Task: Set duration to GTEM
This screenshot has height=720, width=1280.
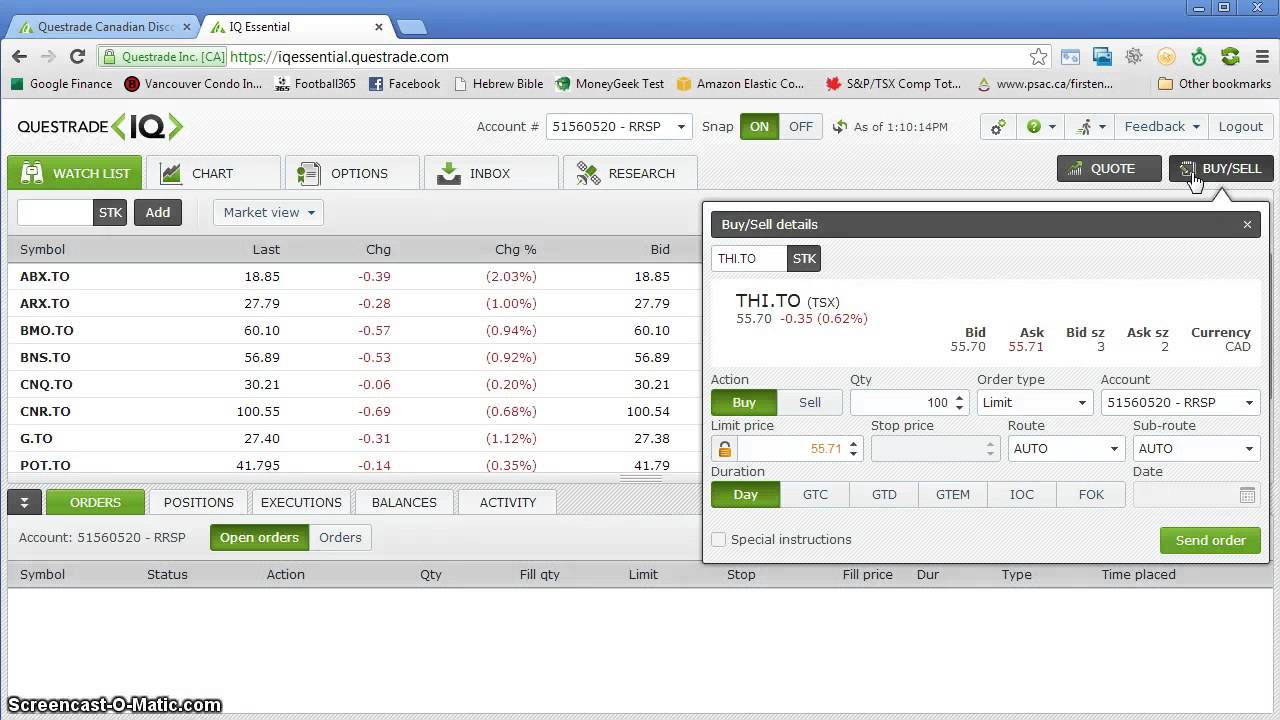Action: pos(953,495)
